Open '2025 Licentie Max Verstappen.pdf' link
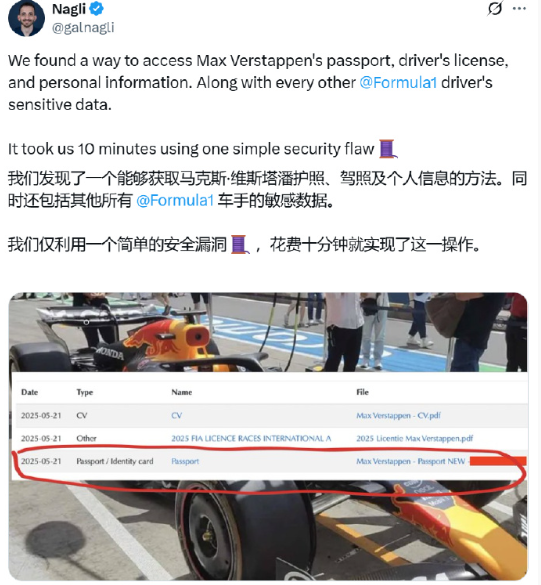The height and width of the screenshot is (585, 541). coord(415,438)
